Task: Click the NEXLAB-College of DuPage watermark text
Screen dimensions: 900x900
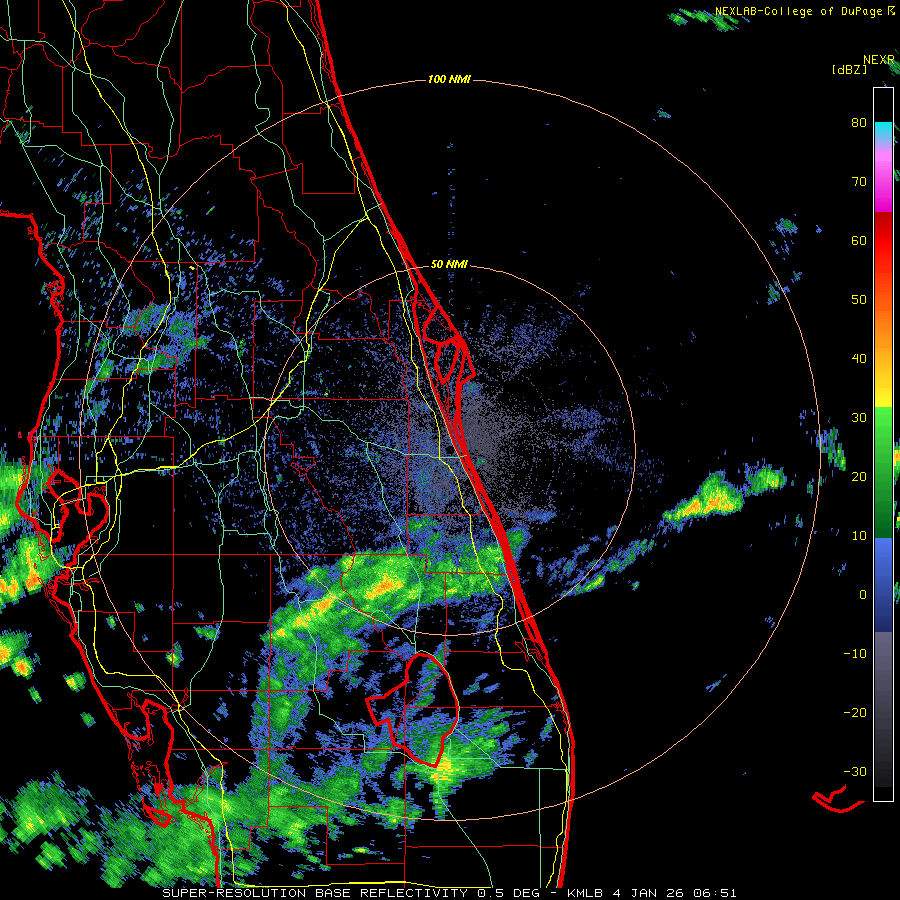Action: [x=804, y=11]
